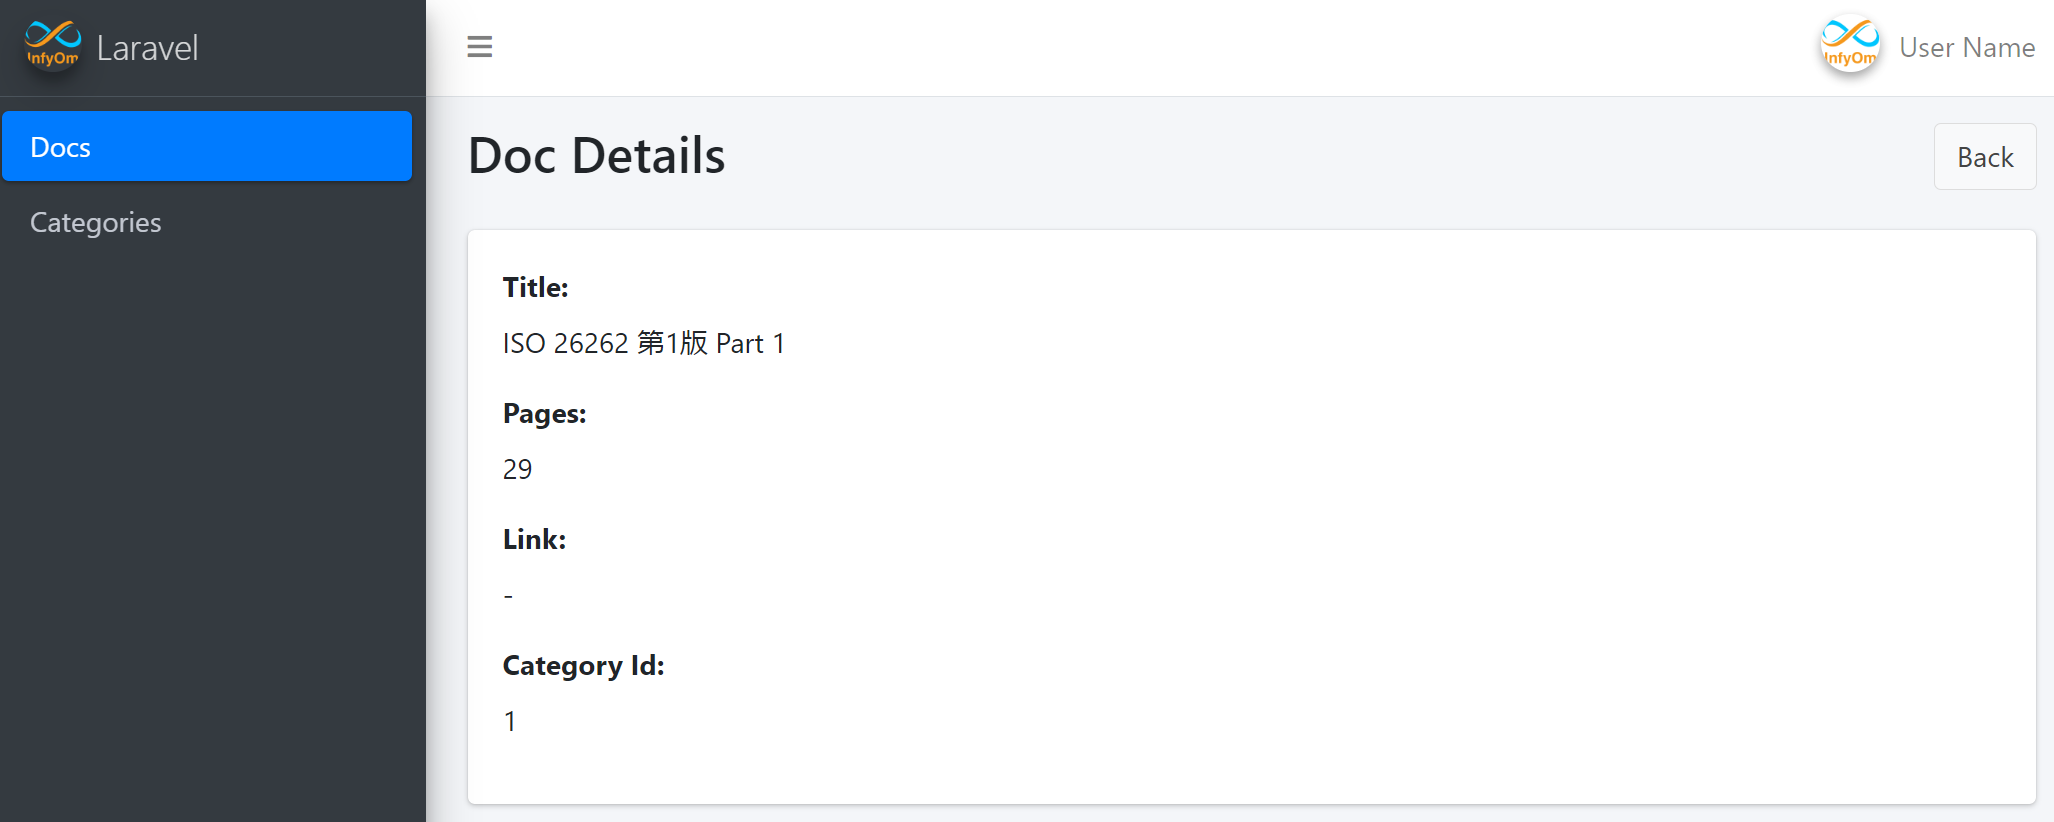Click the Title field label
The height and width of the screenshot is (822, 2054).
coord(535,288)
